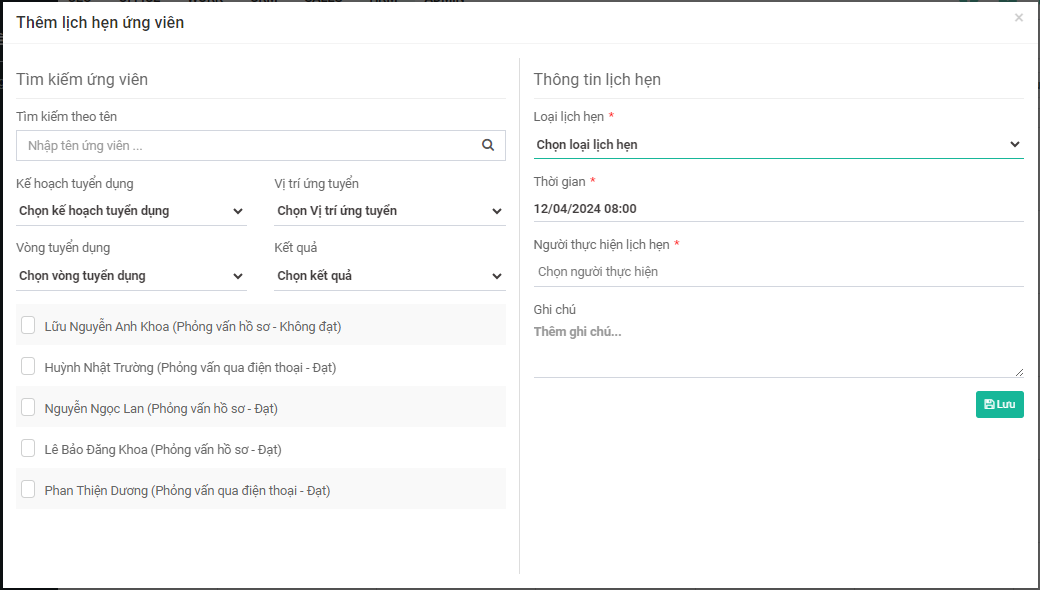Select Phan Thiện Dương checkbox
This screenshot has height=590, width=1040.
28,489
